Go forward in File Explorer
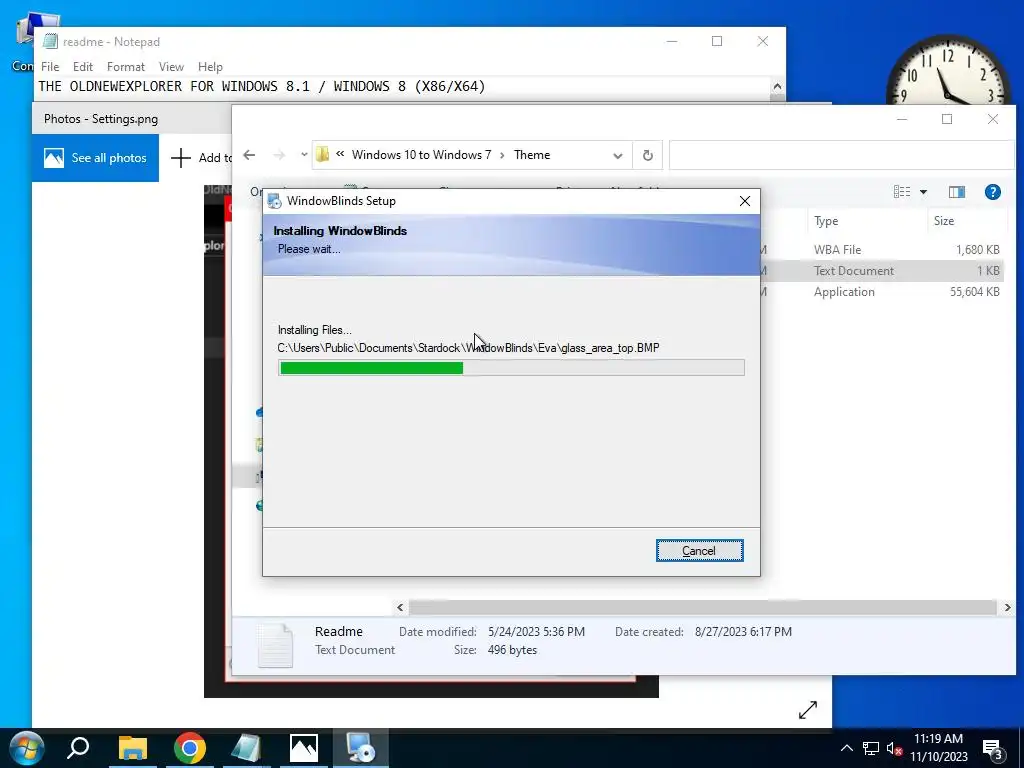This screenshot has height=768, width=1024. click(x=279, y=155)
